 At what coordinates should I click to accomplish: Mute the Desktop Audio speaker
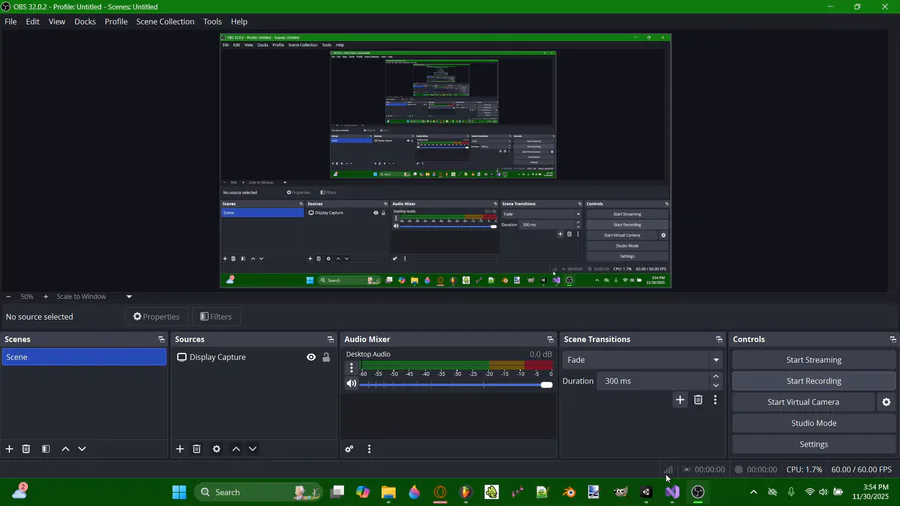pyautogui.click(x=351, y=384)
